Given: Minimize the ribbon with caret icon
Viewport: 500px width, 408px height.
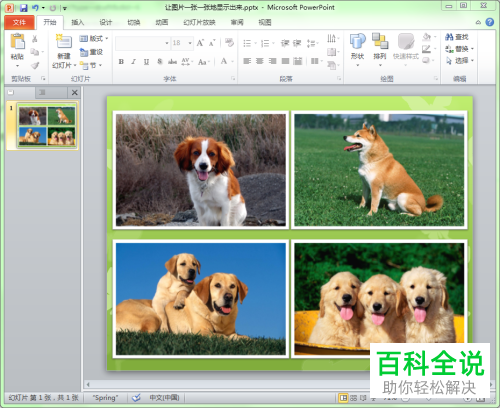Looking at the screenshot, I should (478, 22).
